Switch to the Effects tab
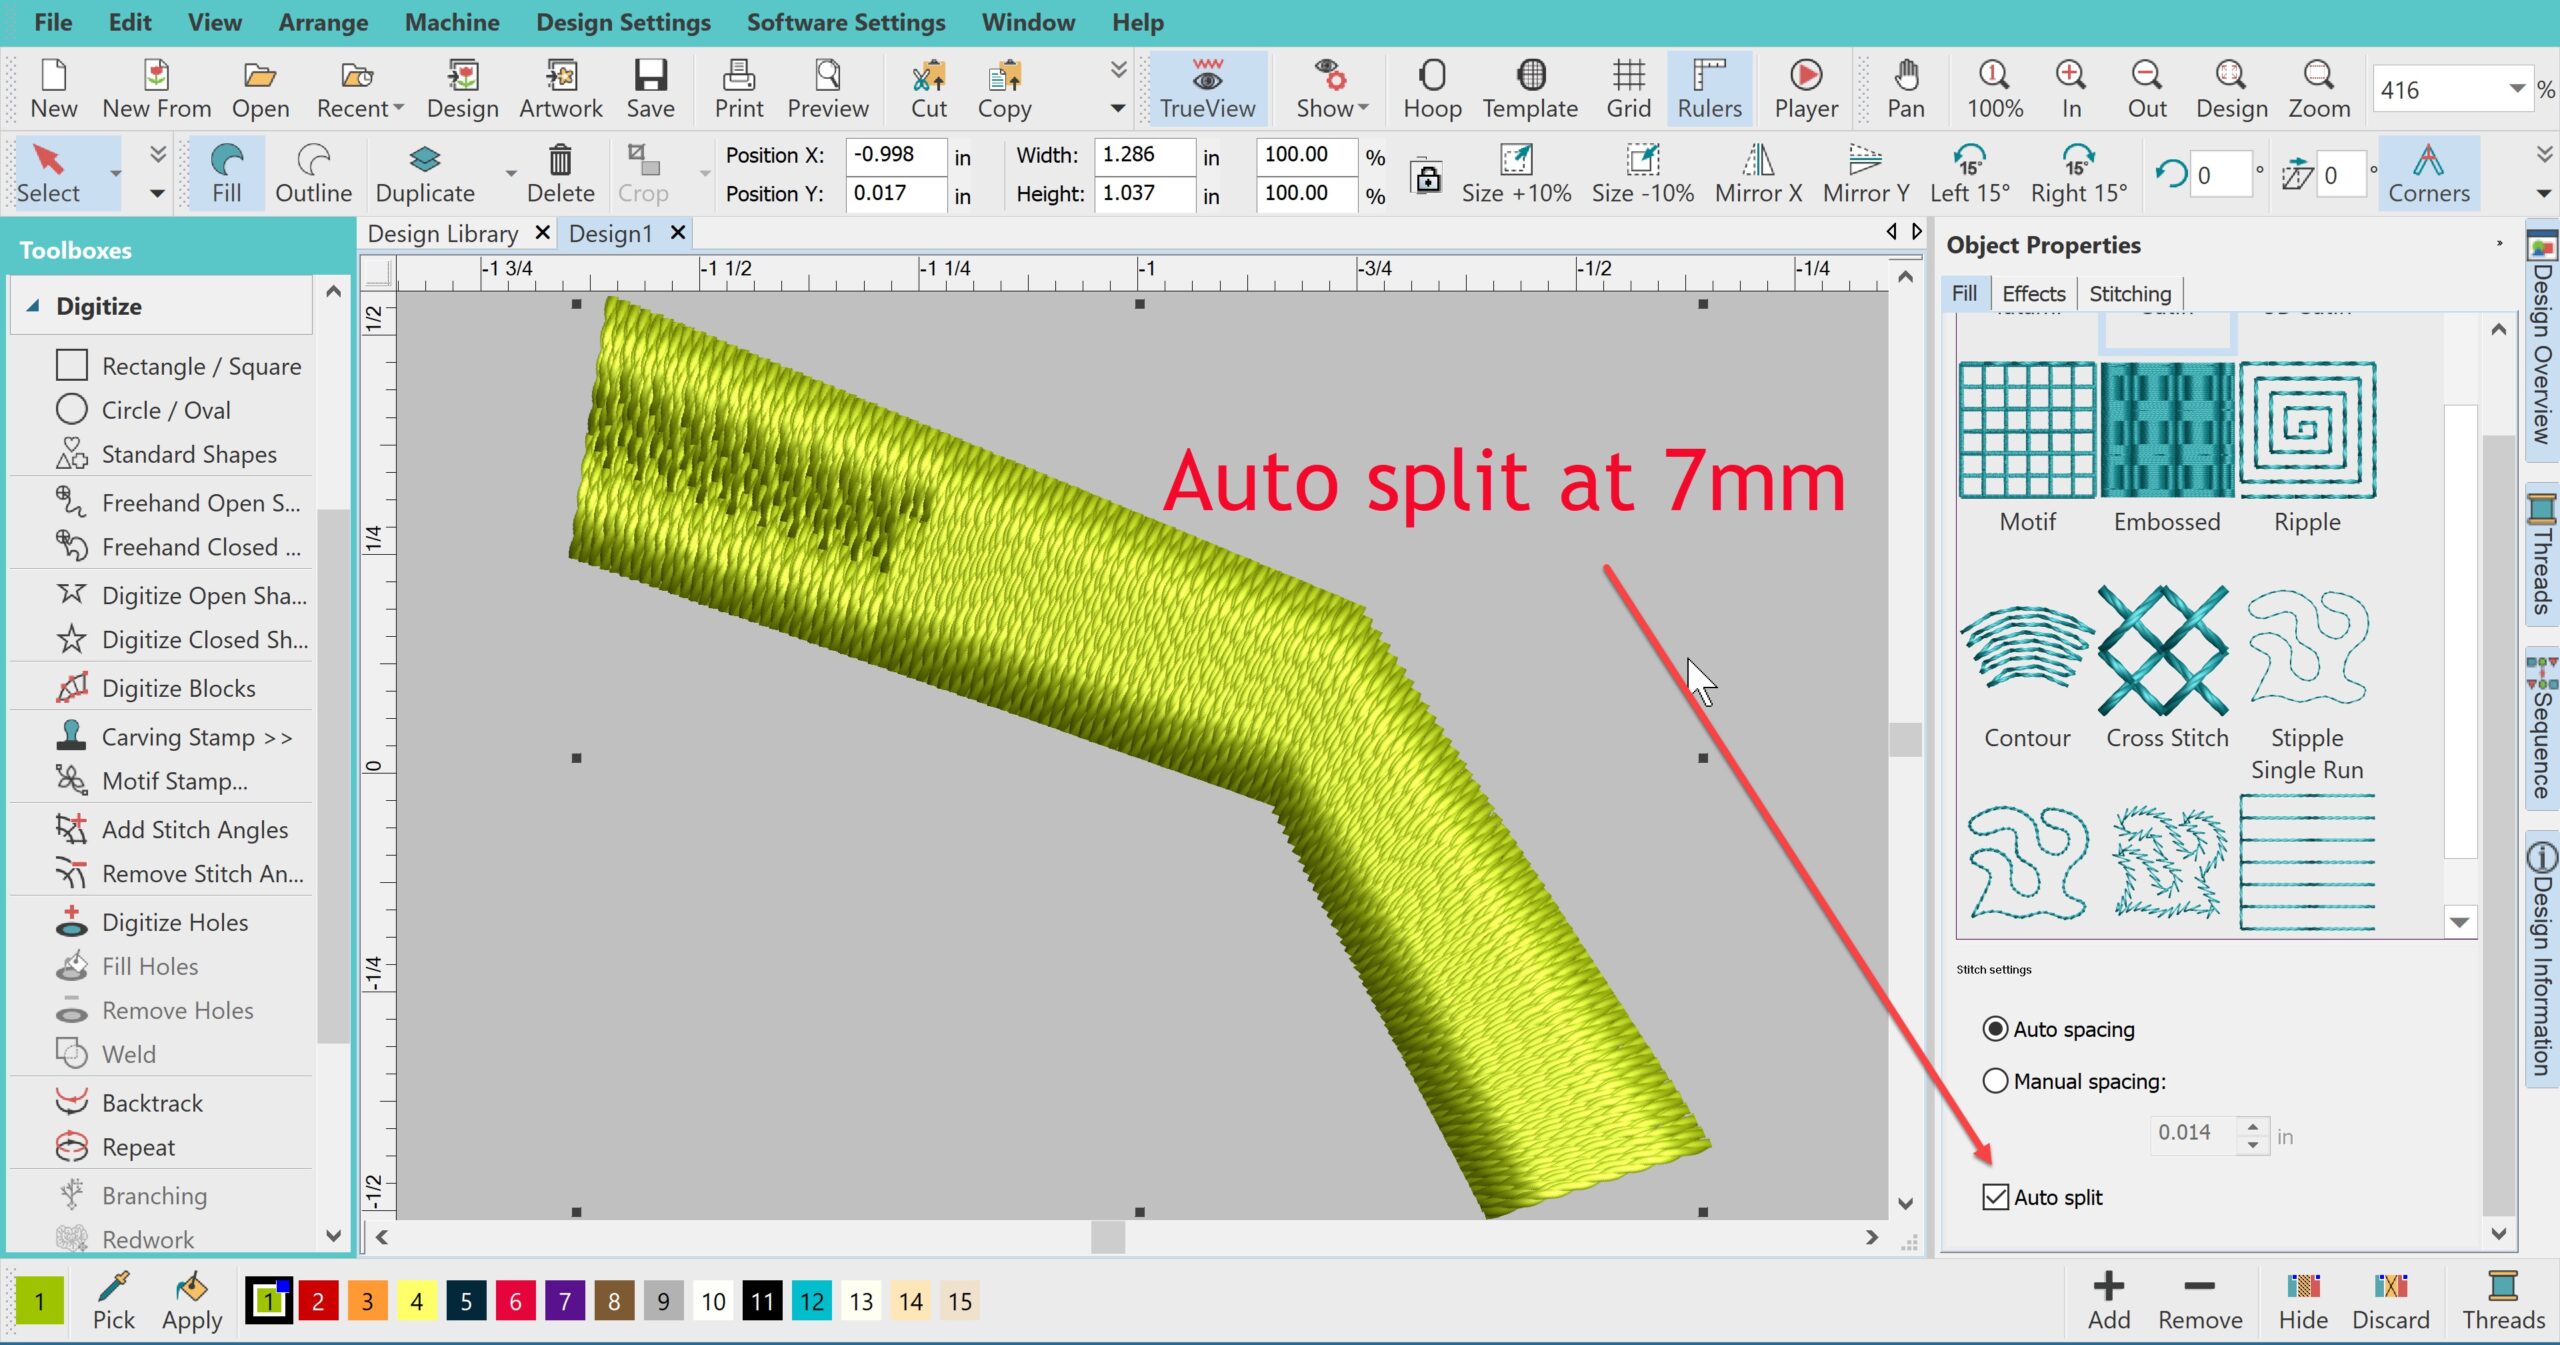The width and height of the screenshot is (2560, 1345). coord(2033,293)
